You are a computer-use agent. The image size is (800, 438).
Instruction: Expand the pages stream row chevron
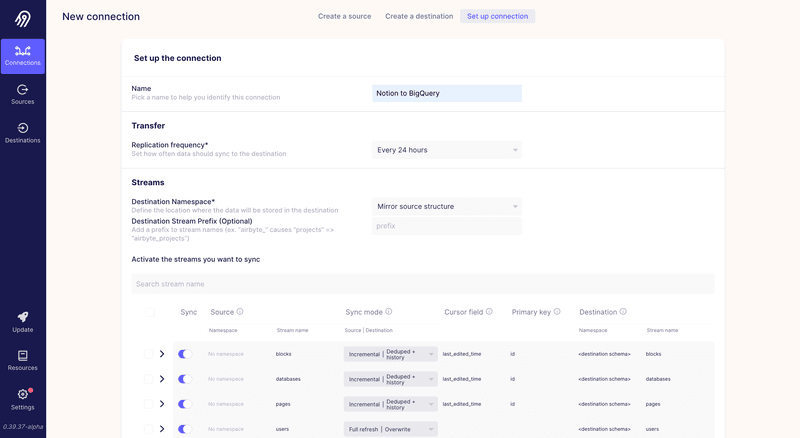(x=162, y=404)
